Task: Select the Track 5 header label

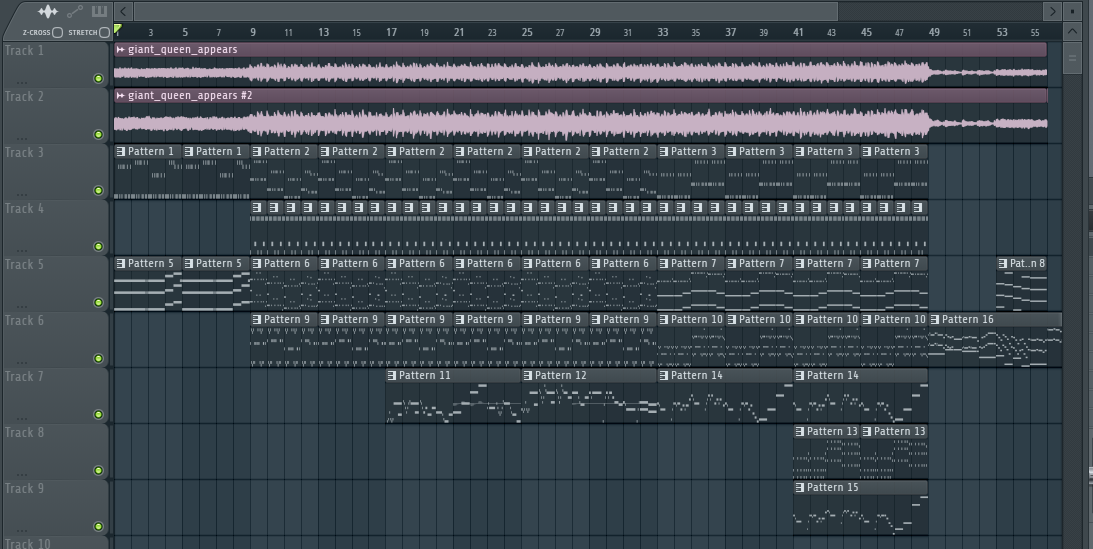Action: (x=25, y=265)
